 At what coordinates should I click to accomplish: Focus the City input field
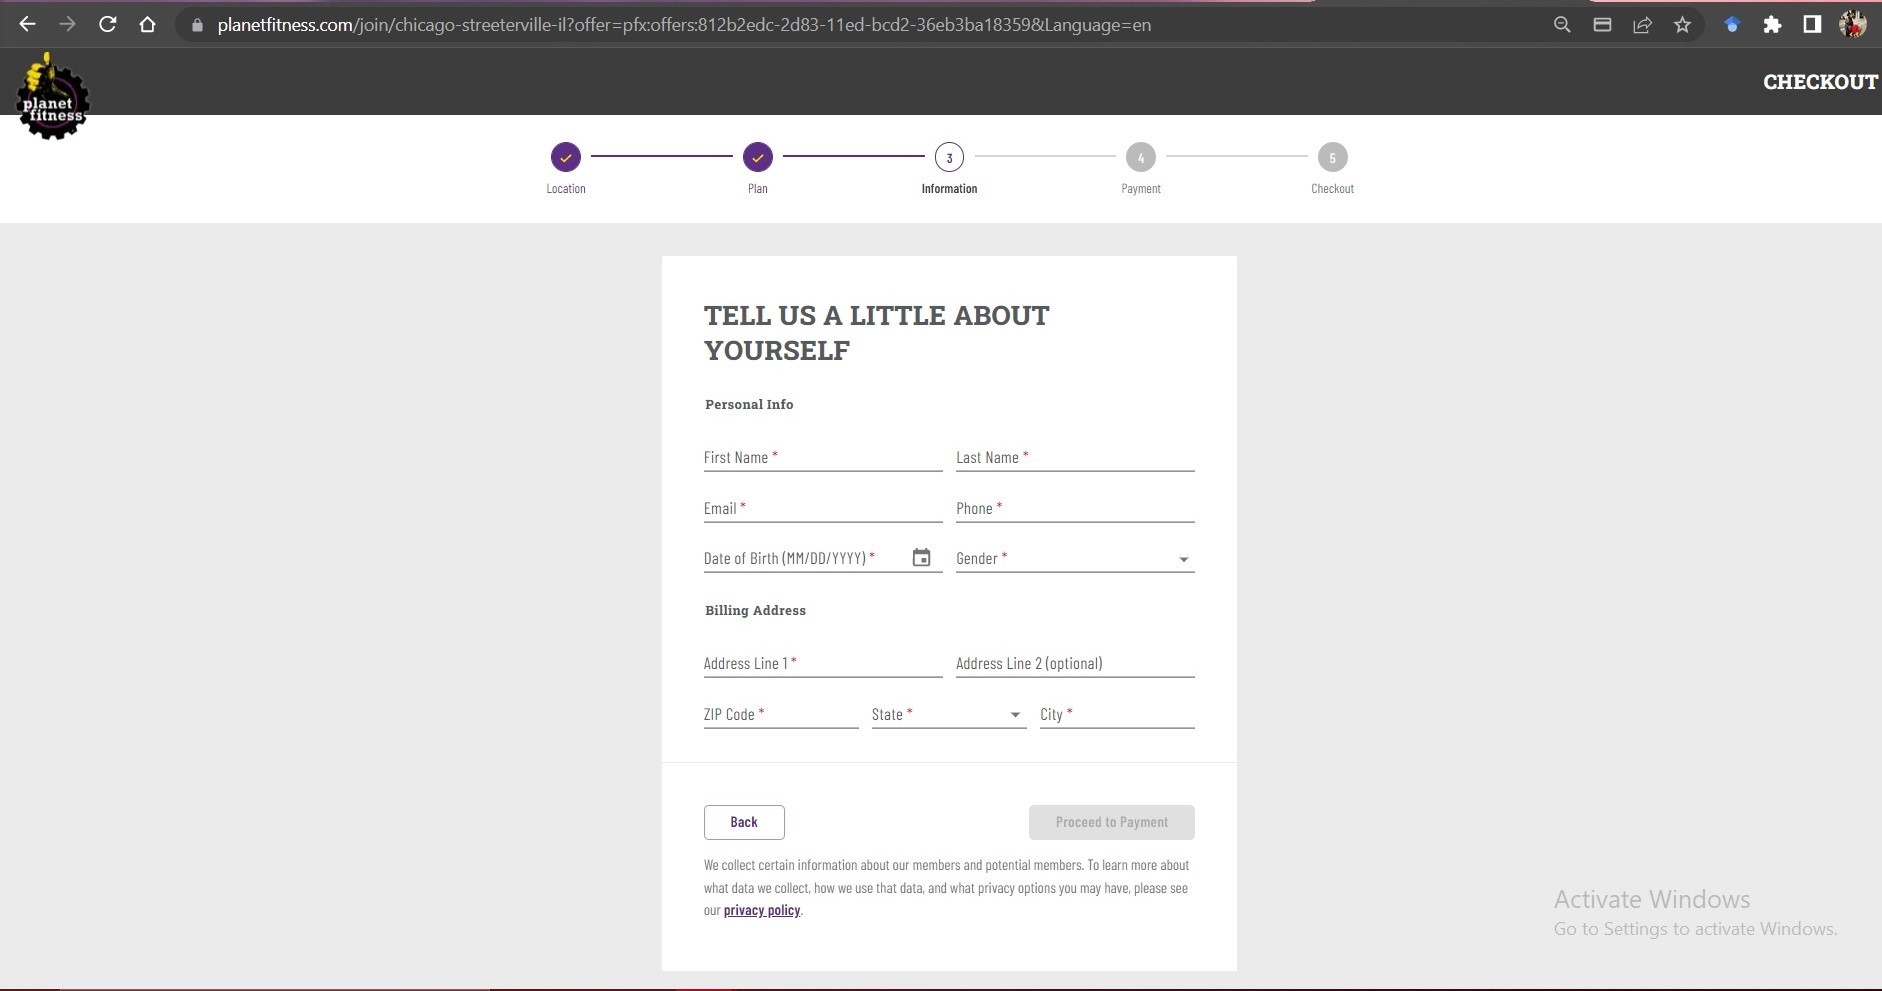point(1117,714)
